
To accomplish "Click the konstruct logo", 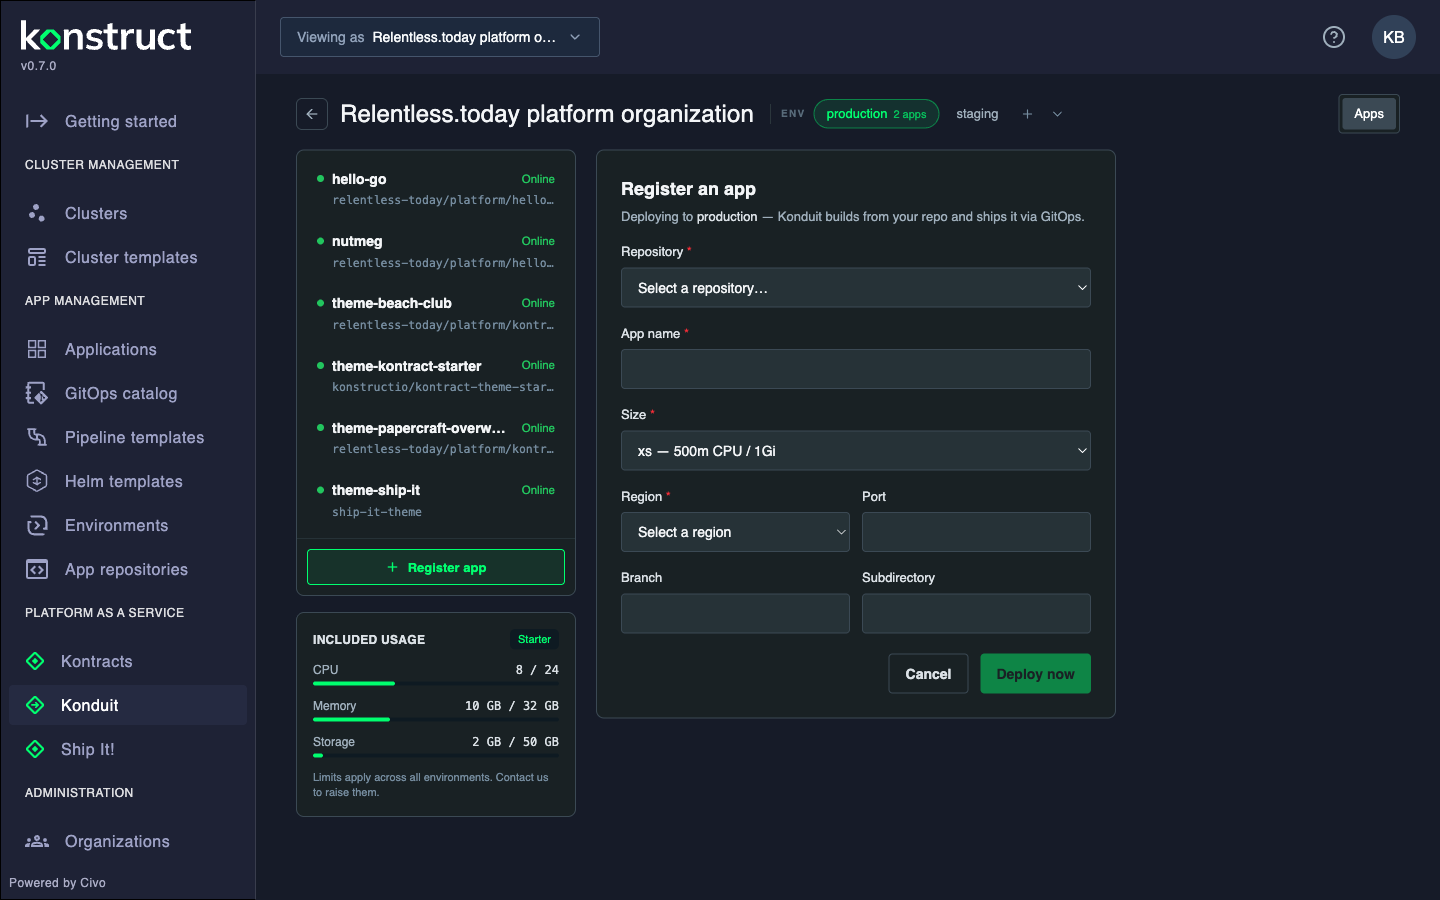I will tap(106, 37).
